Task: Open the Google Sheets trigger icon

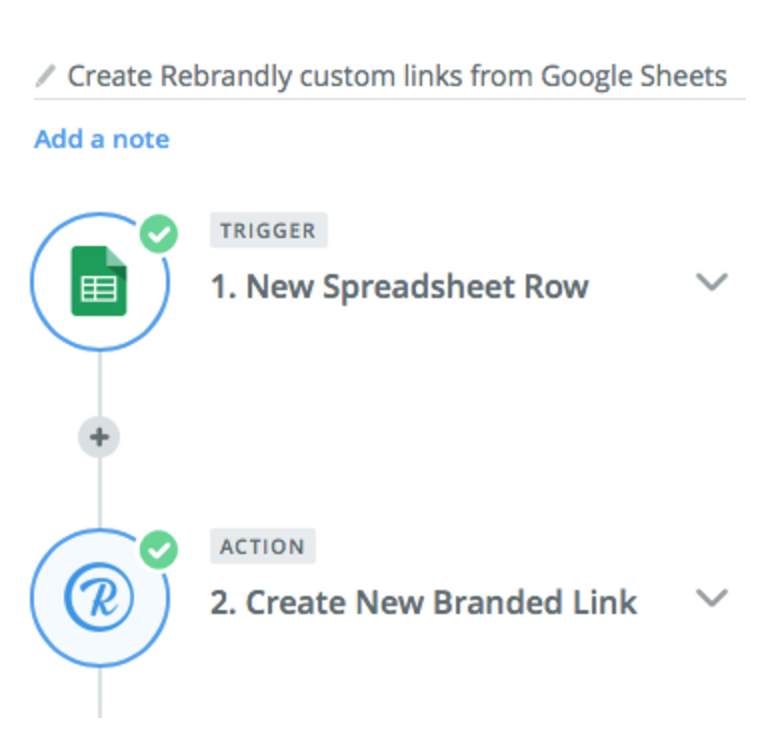Action: point(99,281)
